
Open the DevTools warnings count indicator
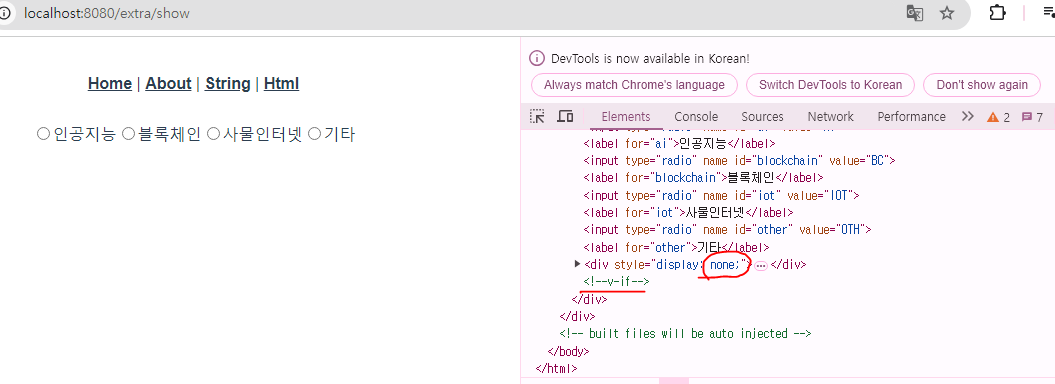pos(998,117)
